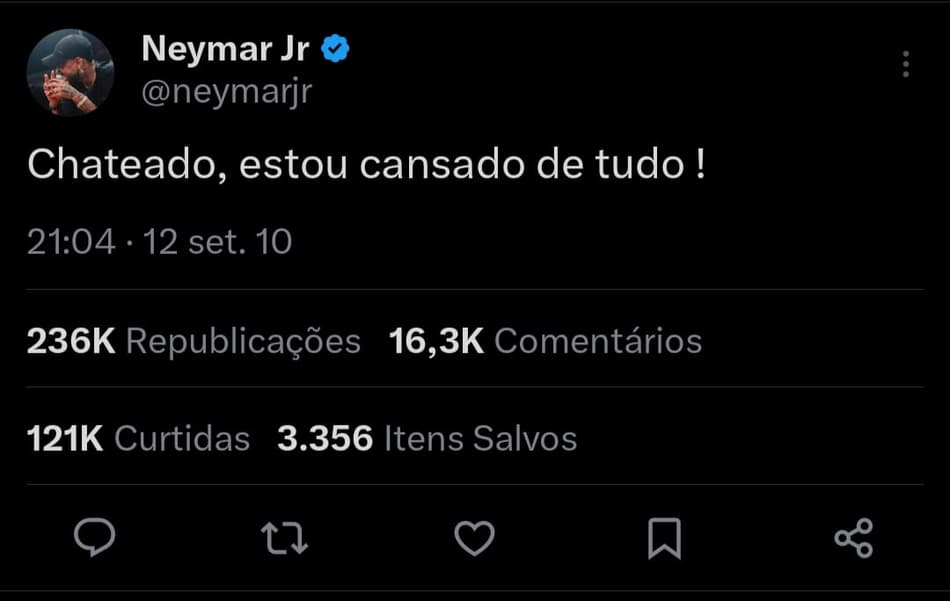Open the Republicações list
This screenshot has width=950, height=601.
[243, 341]
